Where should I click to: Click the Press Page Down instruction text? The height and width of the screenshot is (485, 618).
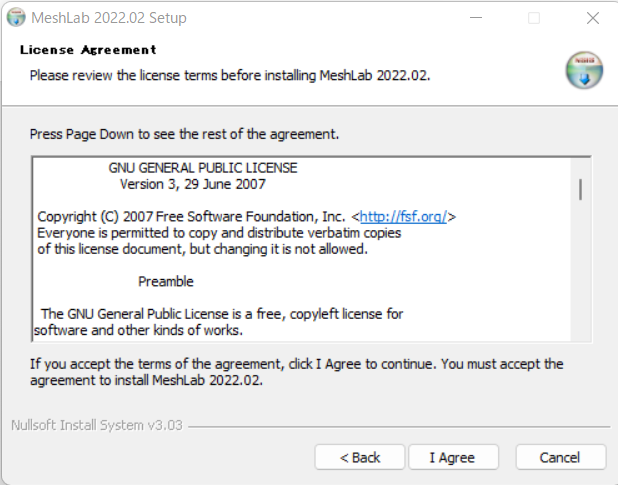[184, 134]
